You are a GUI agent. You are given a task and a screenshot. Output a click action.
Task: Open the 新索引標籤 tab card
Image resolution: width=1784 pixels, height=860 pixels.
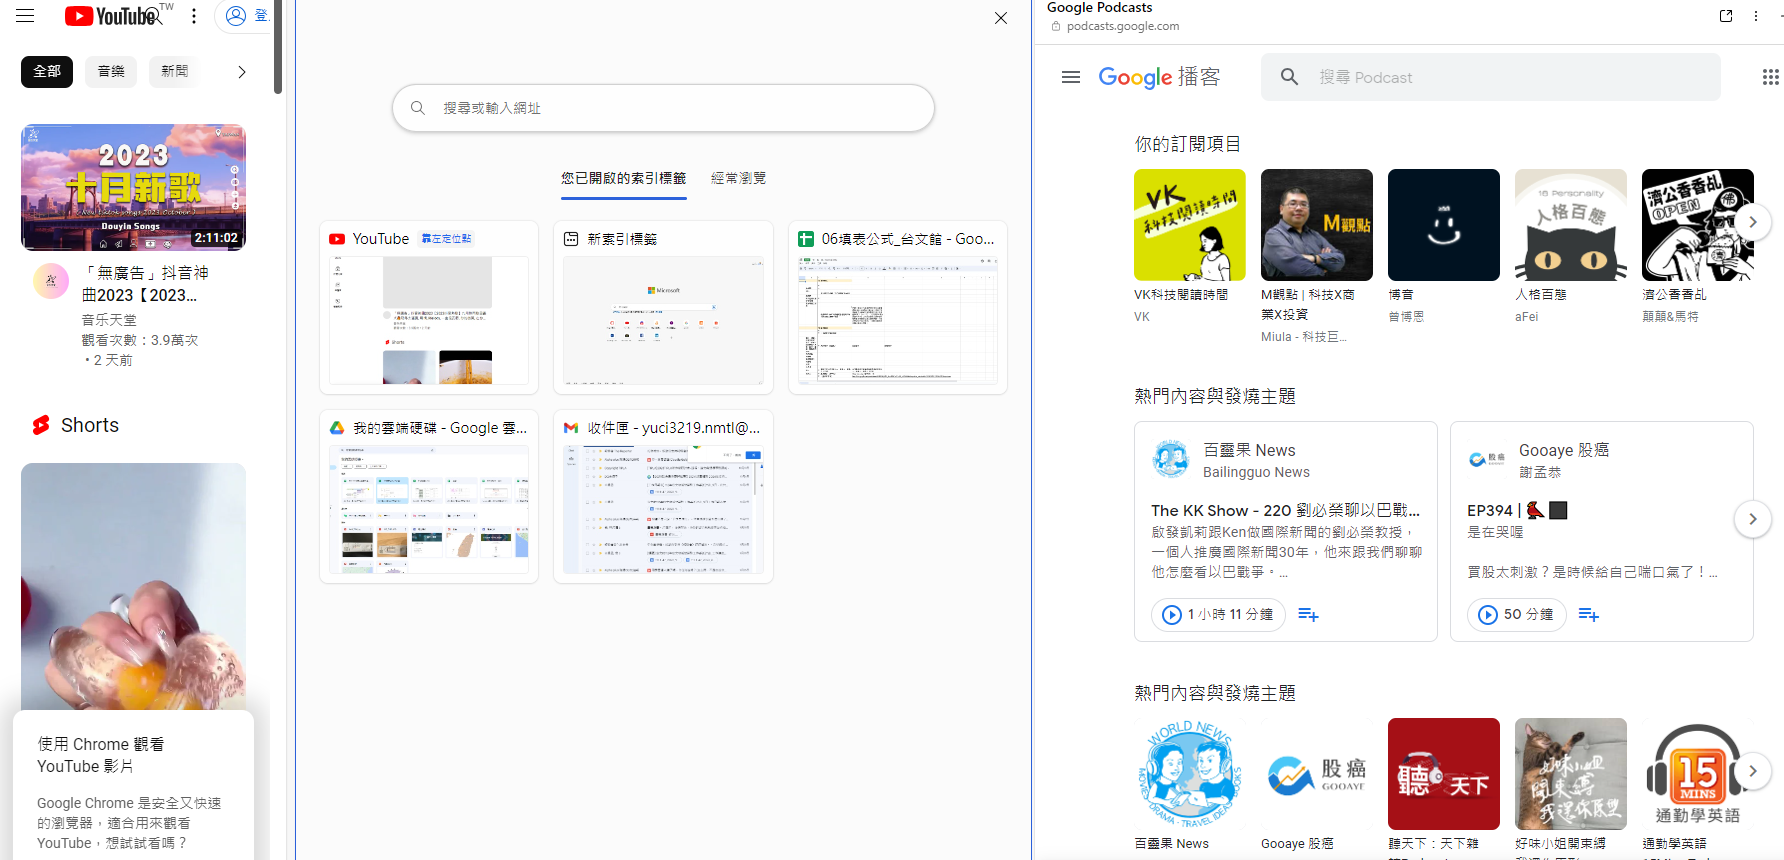point(663,307)
